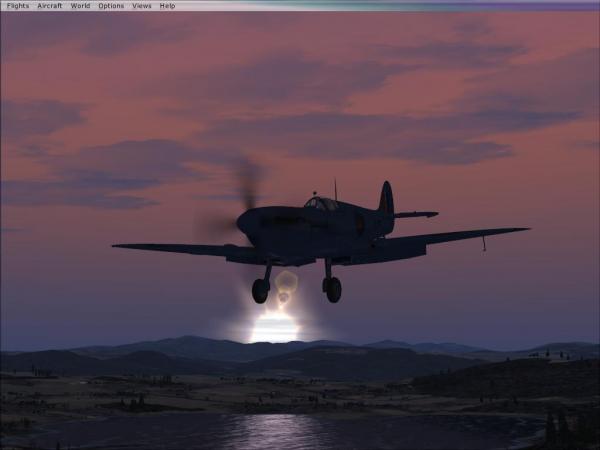The height and width of the screenshot is (450, 600).
Task: Open the Options menu
Action: 111,6
